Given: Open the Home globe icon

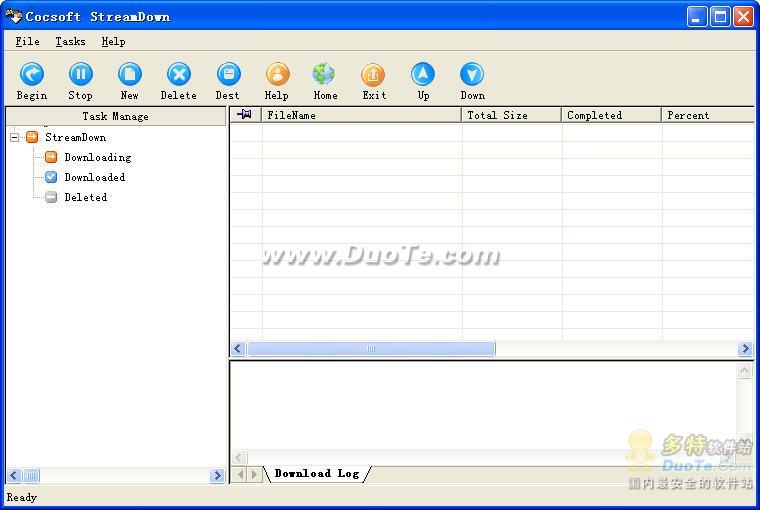Looking at the screenshot, I should click(x=324, y=74).
